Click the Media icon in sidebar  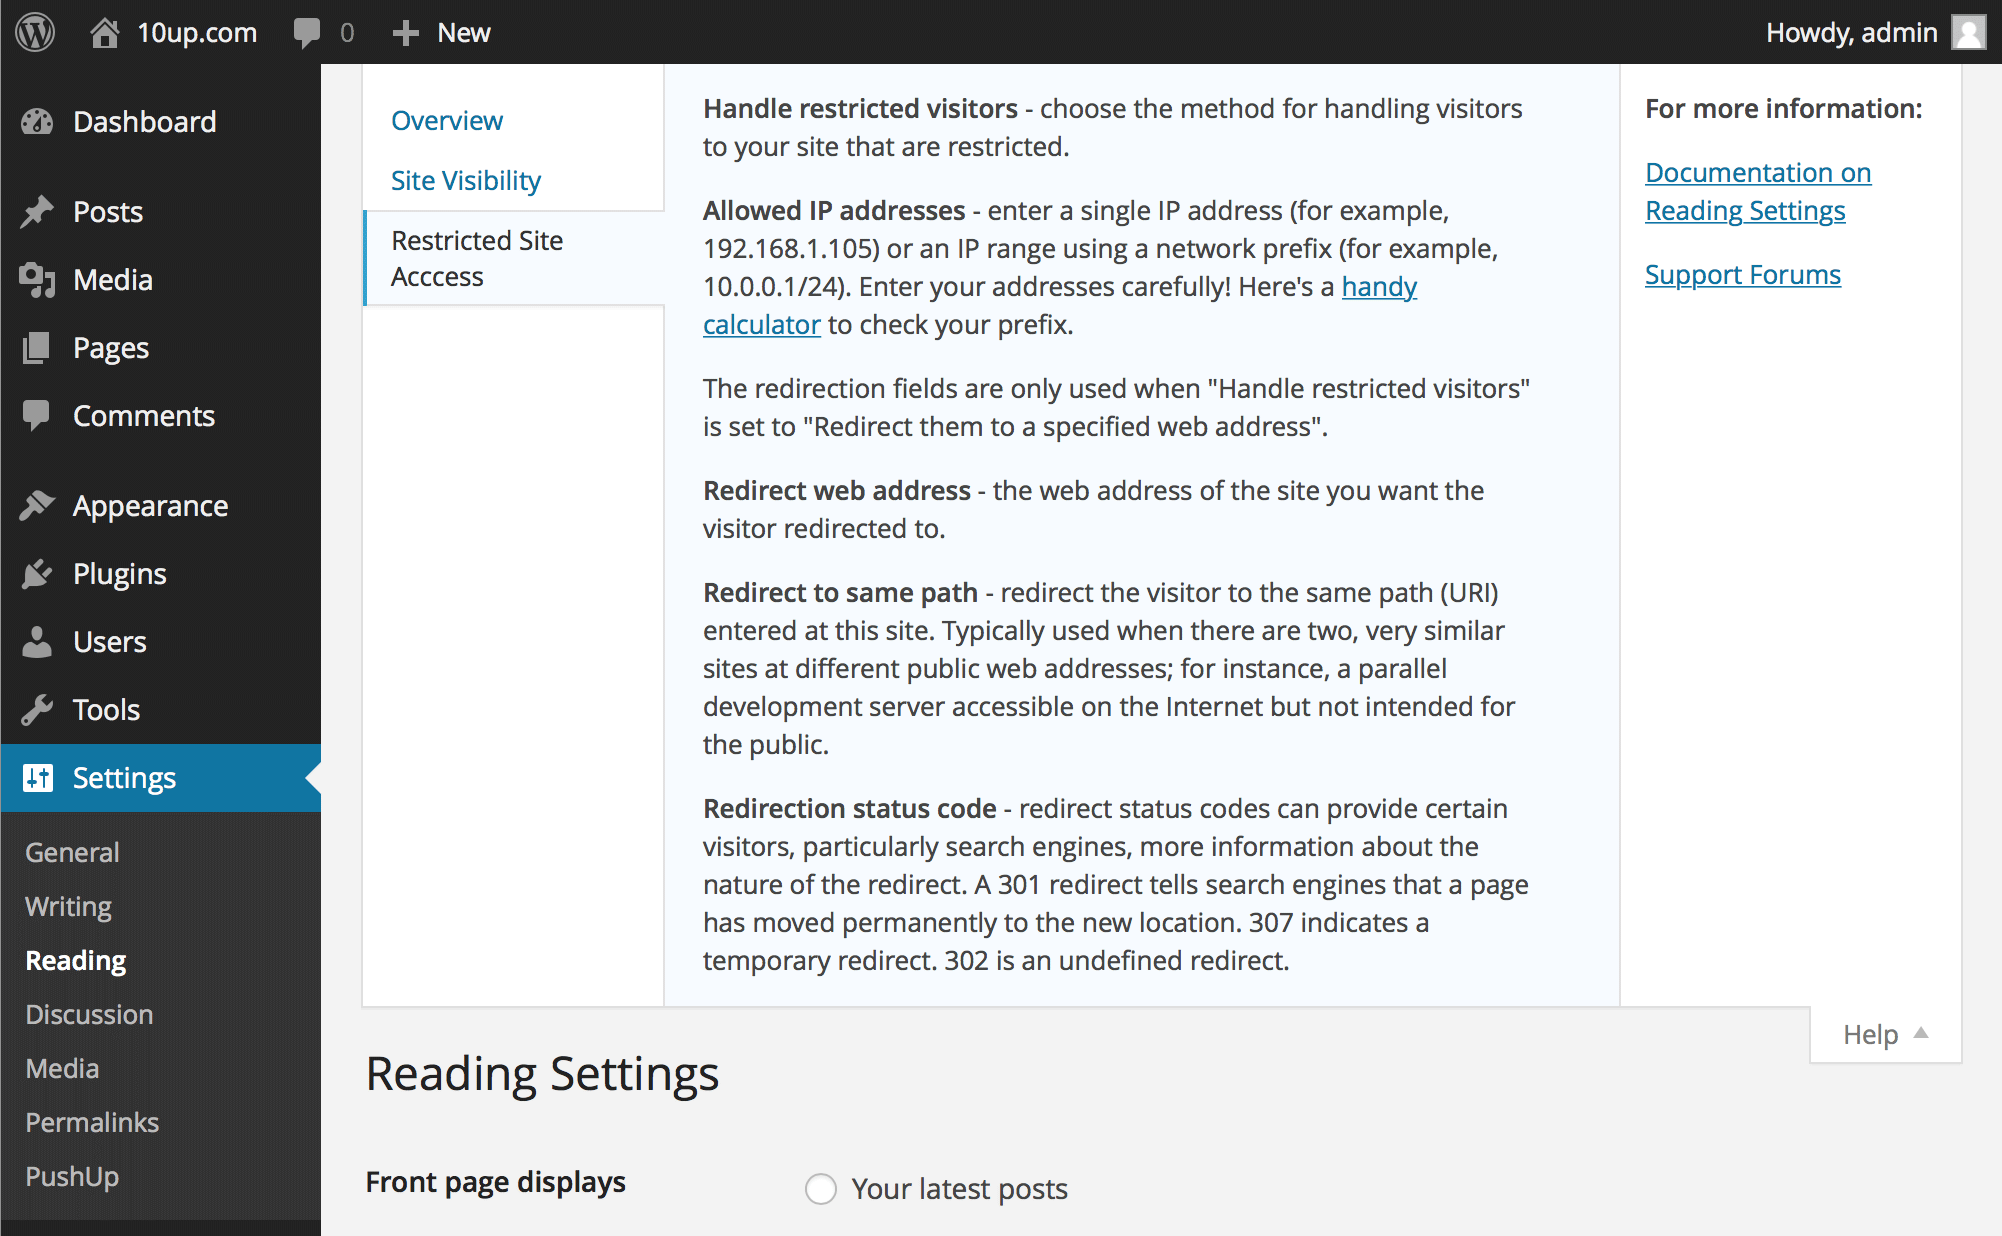tap(37, 279)
